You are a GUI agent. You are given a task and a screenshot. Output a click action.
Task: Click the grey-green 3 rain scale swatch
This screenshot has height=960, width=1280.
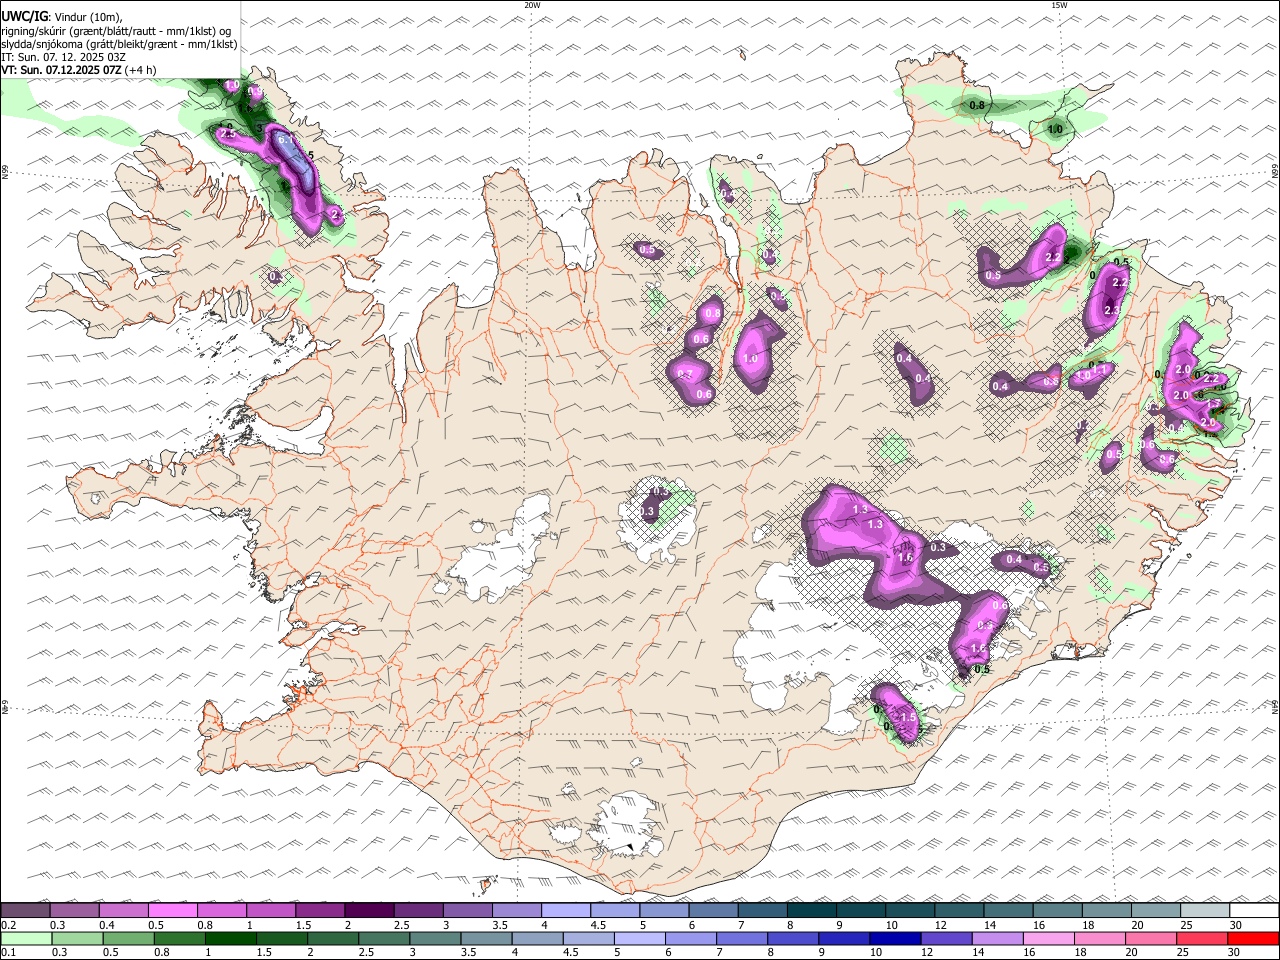tap(435, 939)
